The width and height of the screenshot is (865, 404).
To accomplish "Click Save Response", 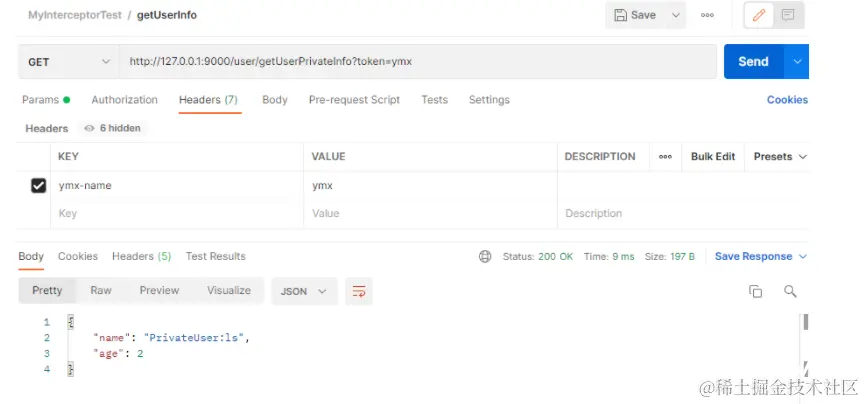I will 753,257.
